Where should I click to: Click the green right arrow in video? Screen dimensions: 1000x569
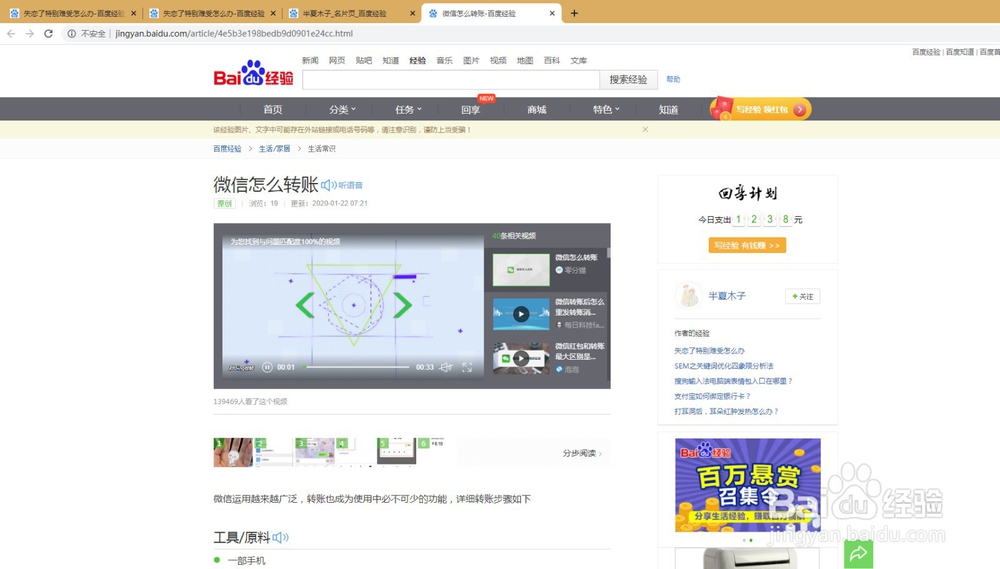(402, 305)
